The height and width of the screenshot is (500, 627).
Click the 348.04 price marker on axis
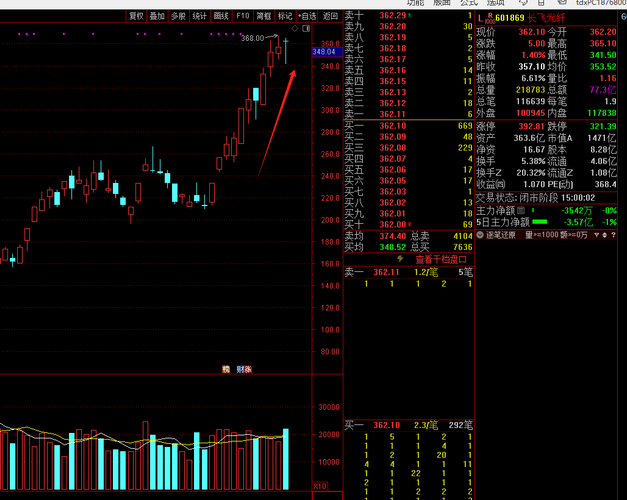[x=327, y=52]
